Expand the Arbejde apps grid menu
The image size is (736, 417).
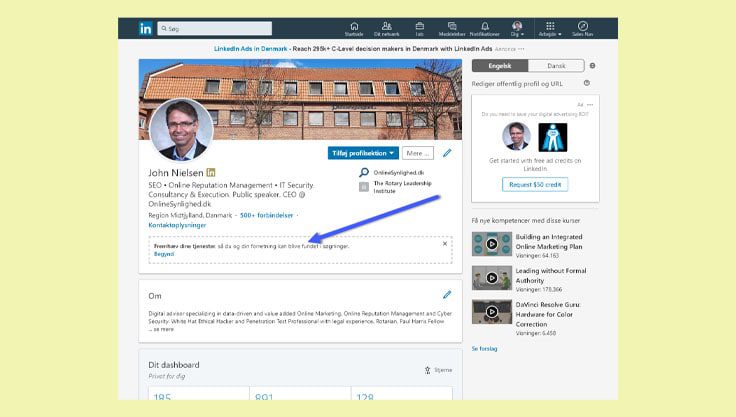(550, 29)
